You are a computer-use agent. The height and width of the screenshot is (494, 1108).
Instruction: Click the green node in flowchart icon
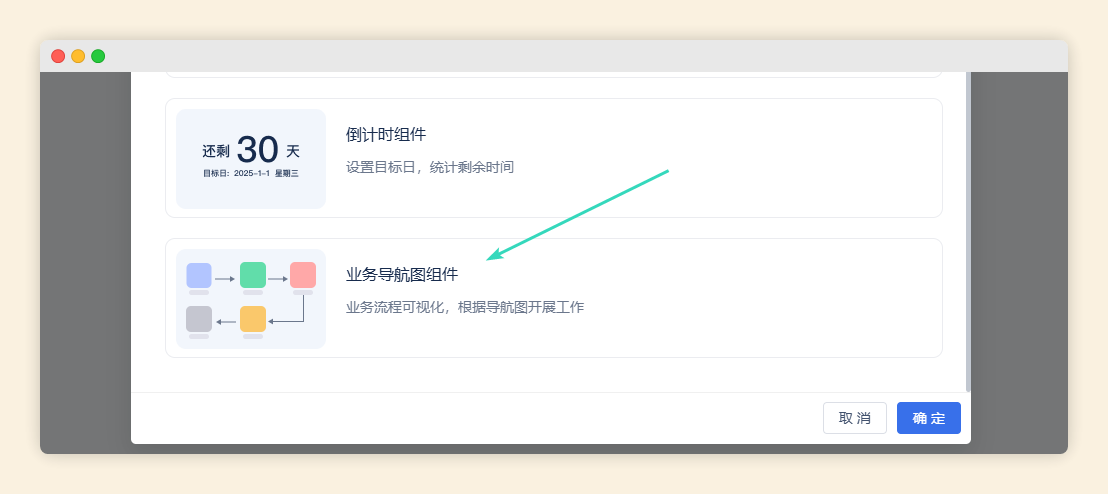pos(253,275)
